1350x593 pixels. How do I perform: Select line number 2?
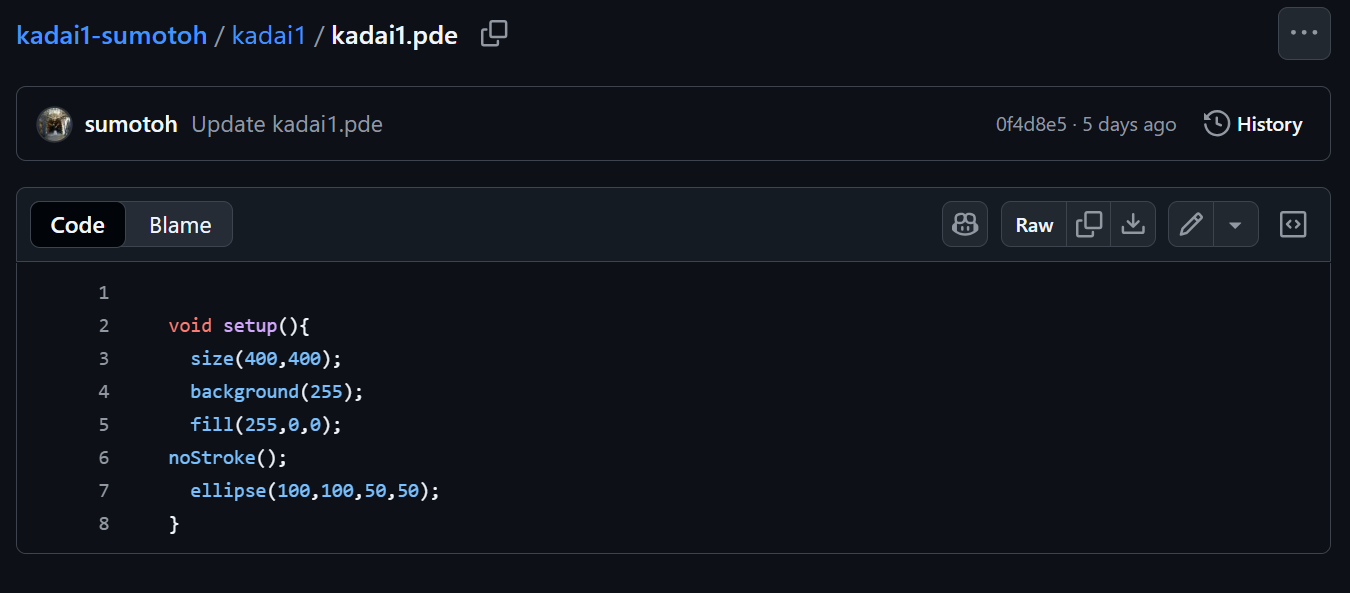point(104,325)
